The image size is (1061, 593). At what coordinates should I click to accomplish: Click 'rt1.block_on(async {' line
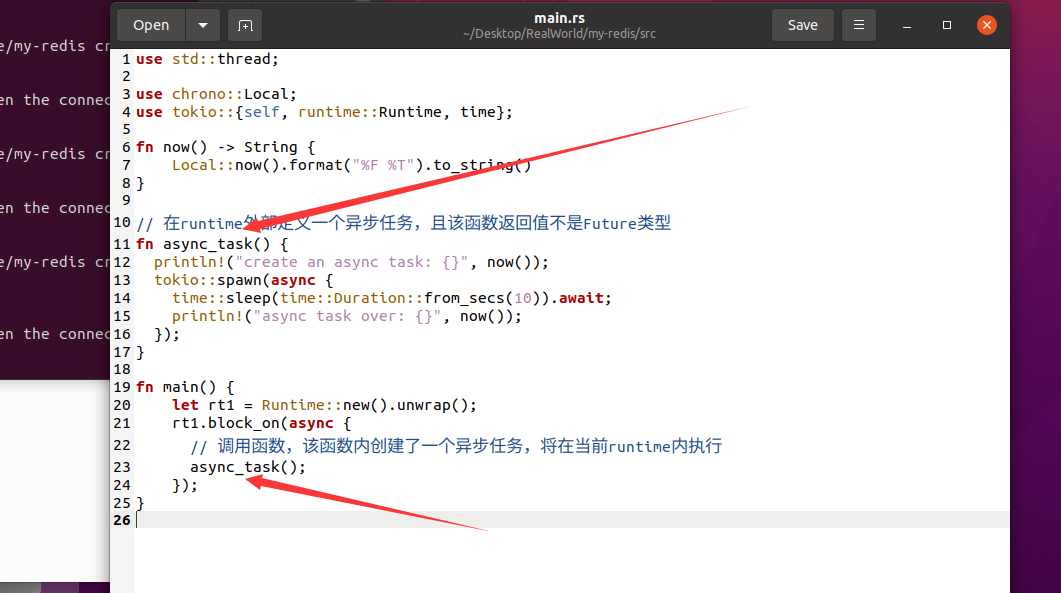pyautogui.click(x=262, y=423)
